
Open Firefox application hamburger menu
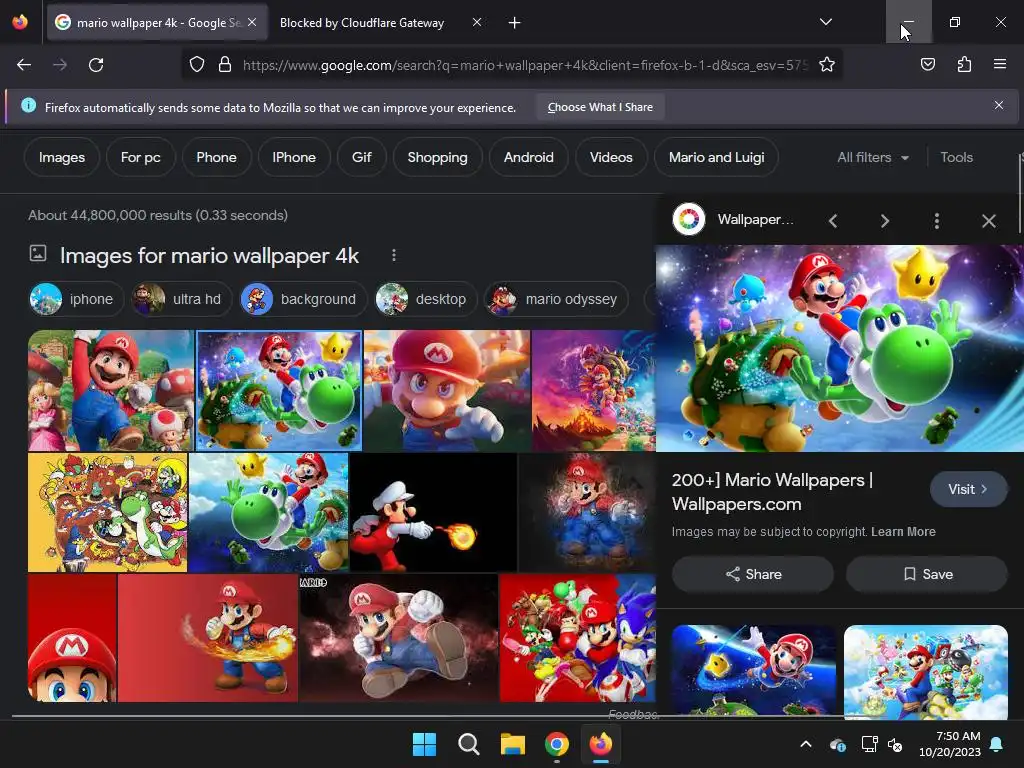tap(999, 65)
